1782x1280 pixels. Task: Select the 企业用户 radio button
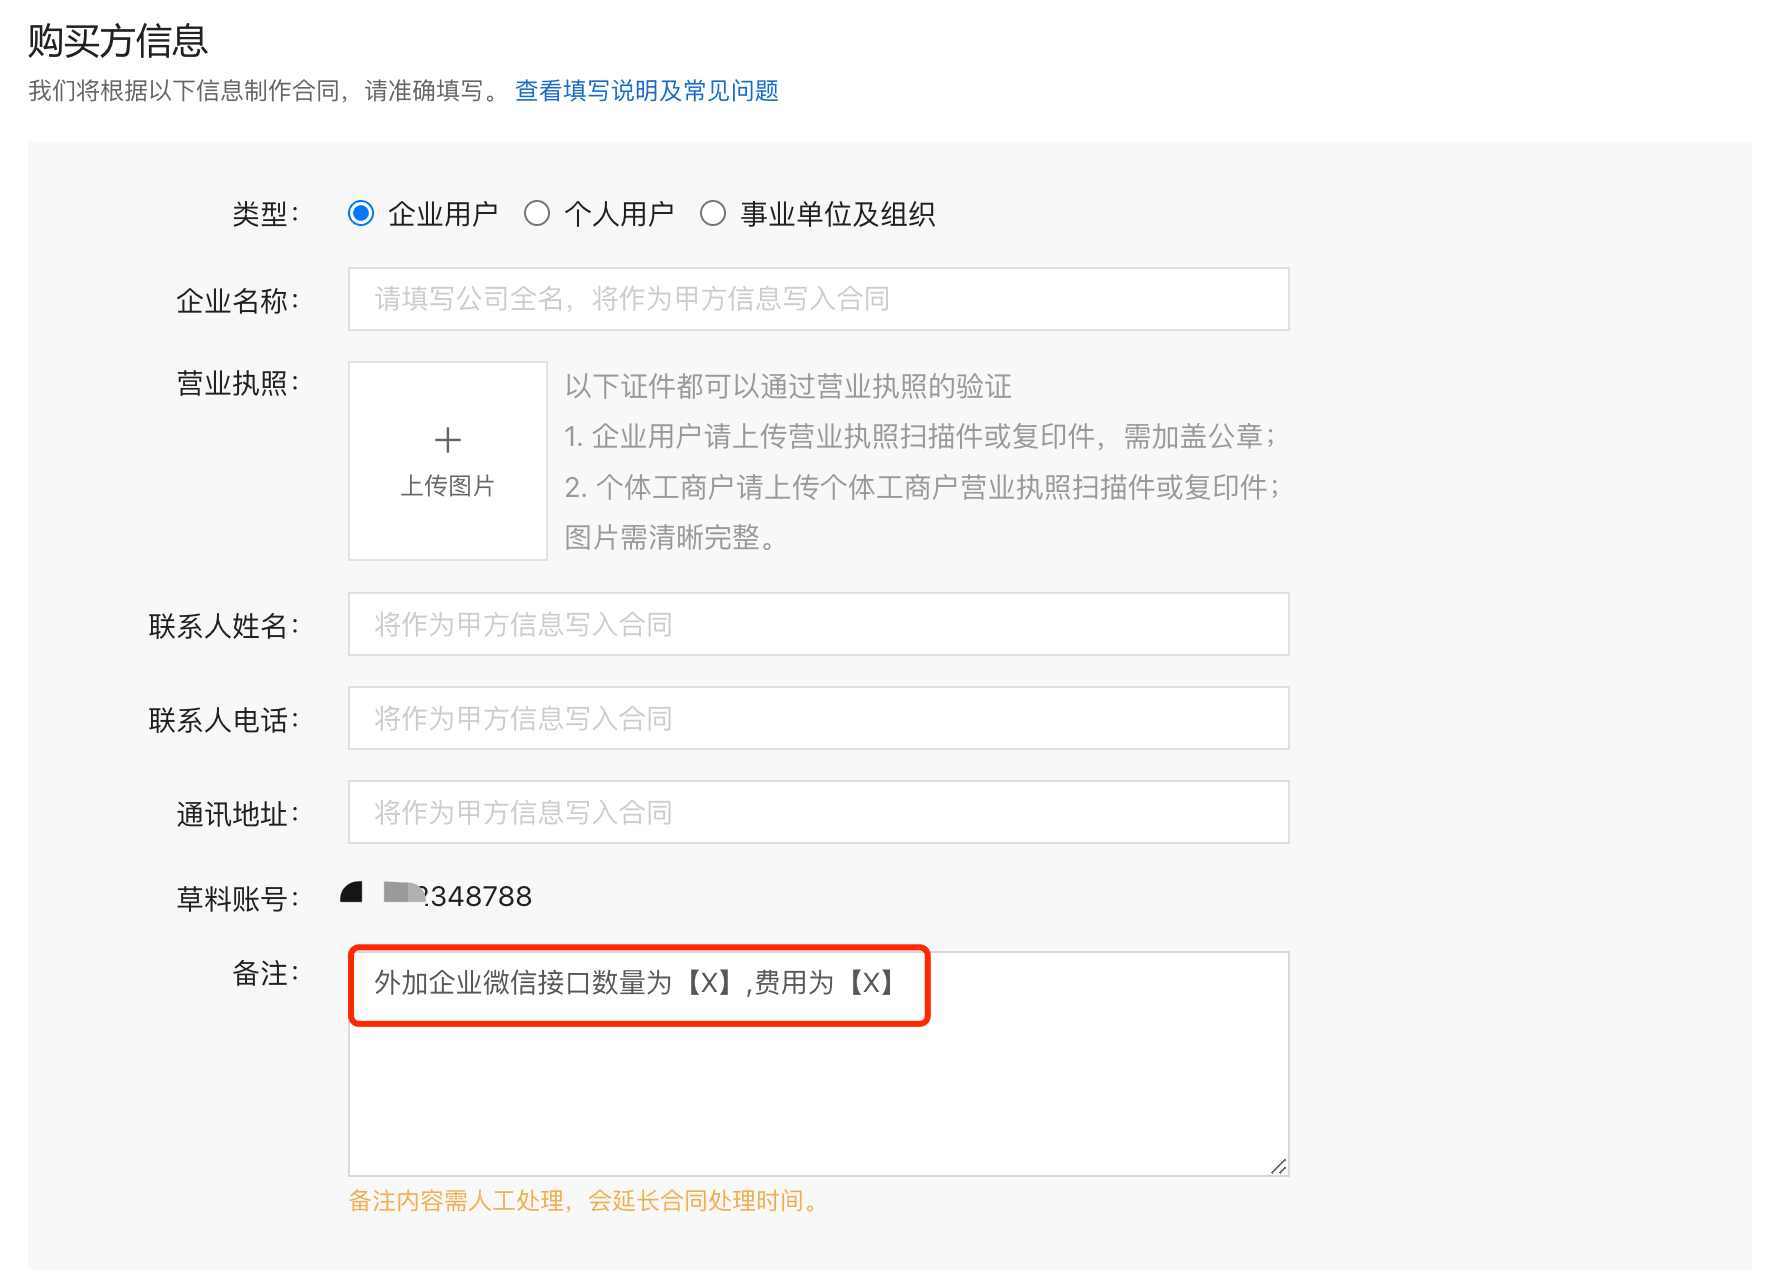click(x=362, y=213)
